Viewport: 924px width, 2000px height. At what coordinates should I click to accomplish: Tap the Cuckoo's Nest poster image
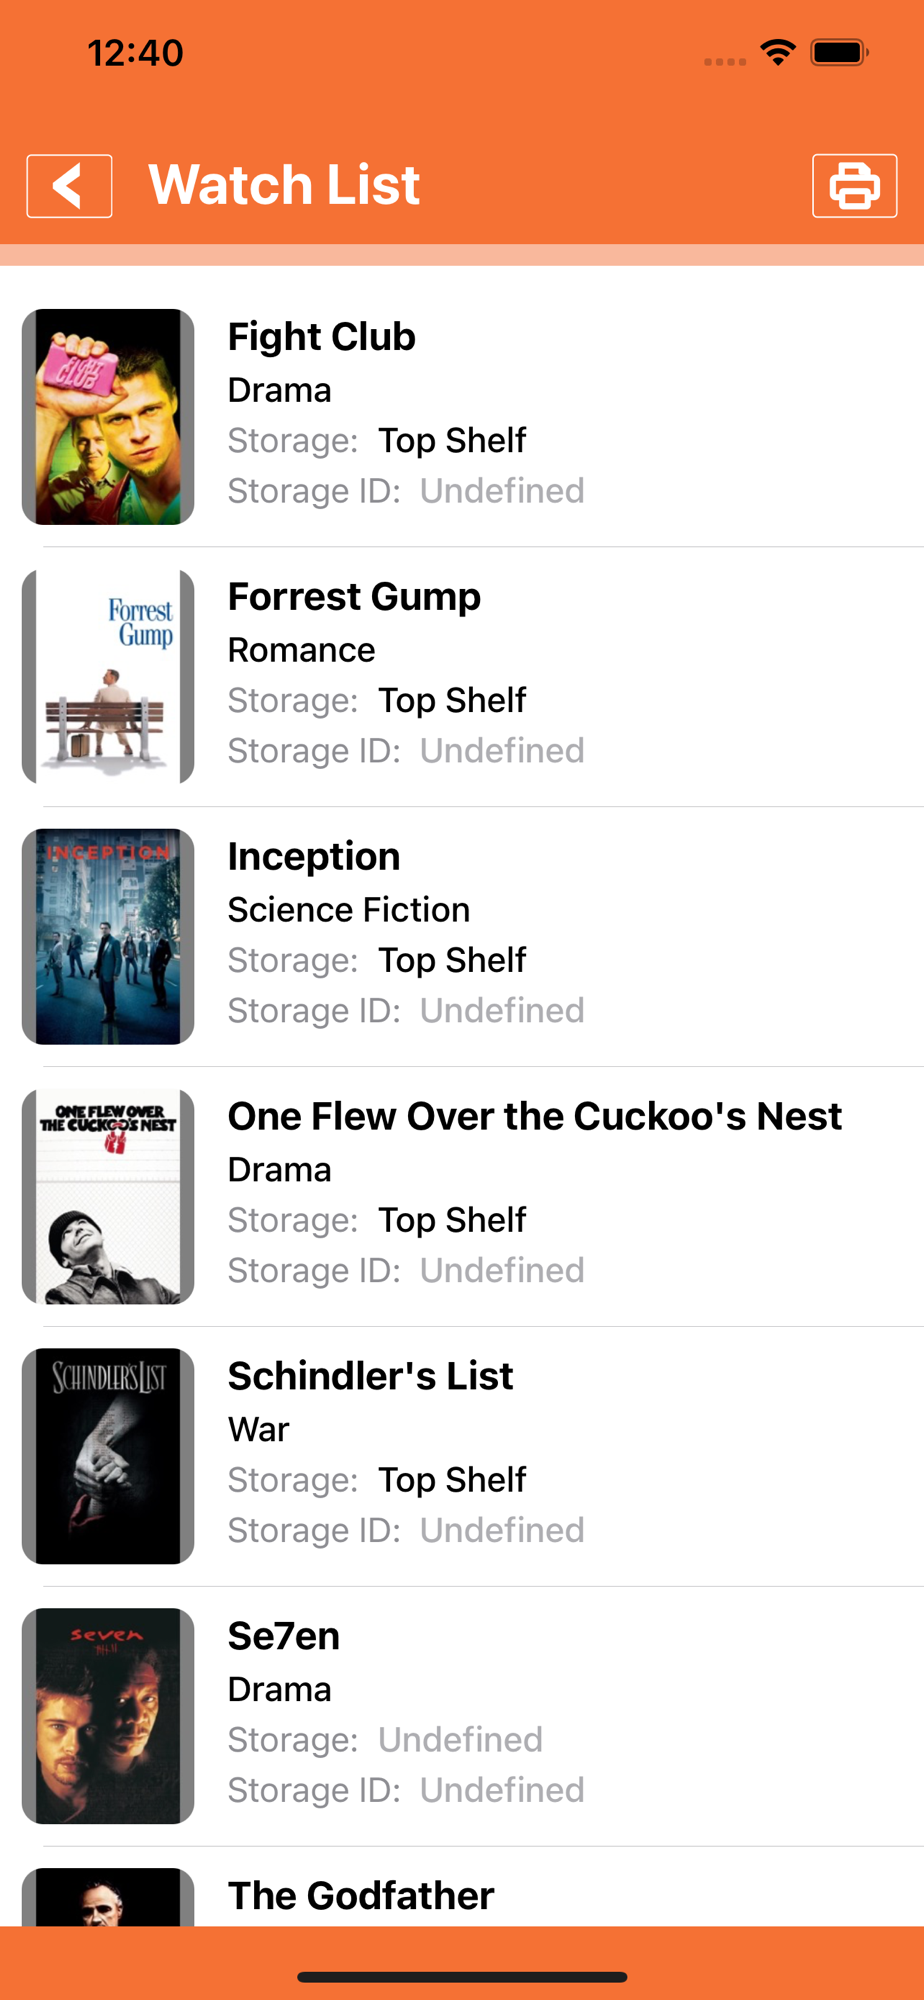(x=108, y=1197)
